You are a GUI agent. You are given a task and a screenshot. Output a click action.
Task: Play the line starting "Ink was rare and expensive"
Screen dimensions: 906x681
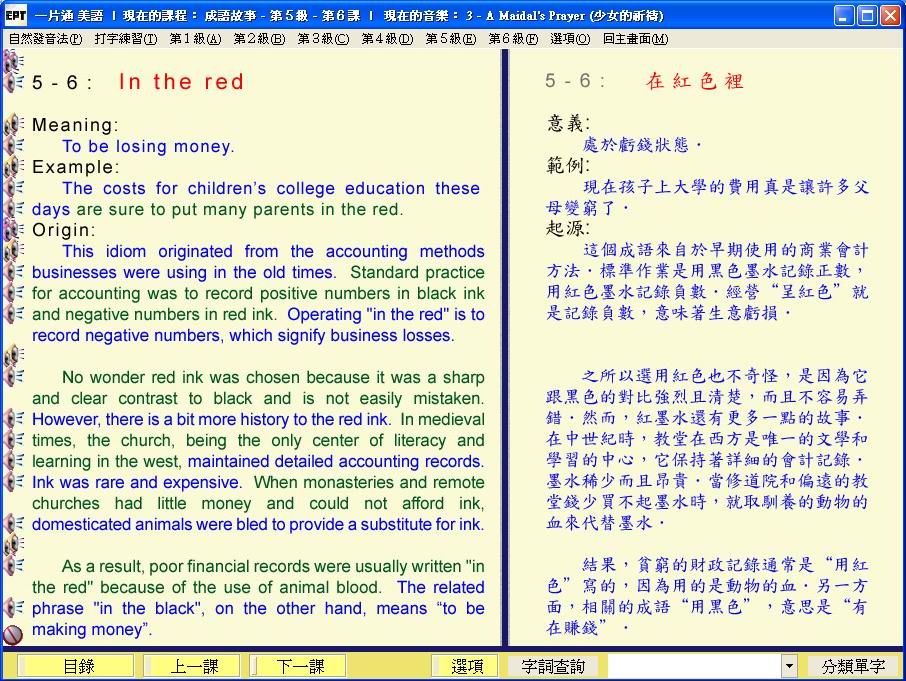(14, 482)
